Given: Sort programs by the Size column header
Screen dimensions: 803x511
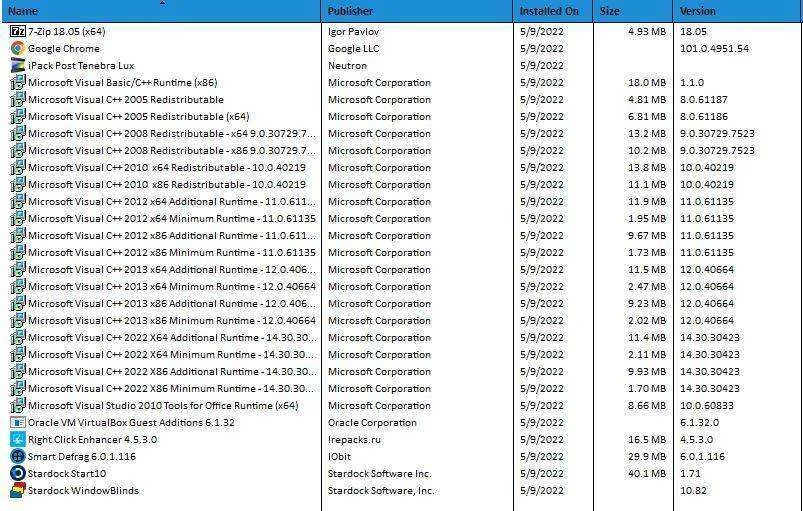Looking at the screenshot, I should pos(633,11).
